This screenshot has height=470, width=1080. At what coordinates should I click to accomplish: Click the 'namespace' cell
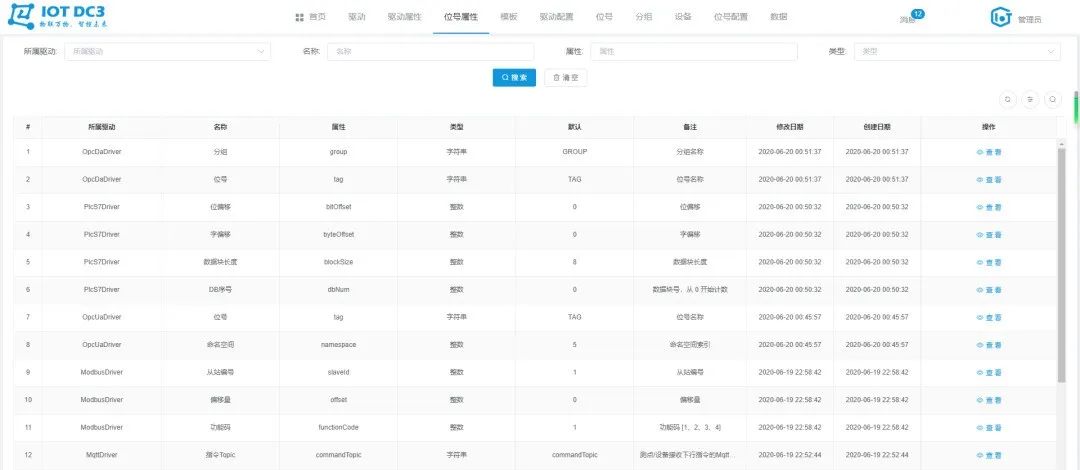tap(338, 345)
